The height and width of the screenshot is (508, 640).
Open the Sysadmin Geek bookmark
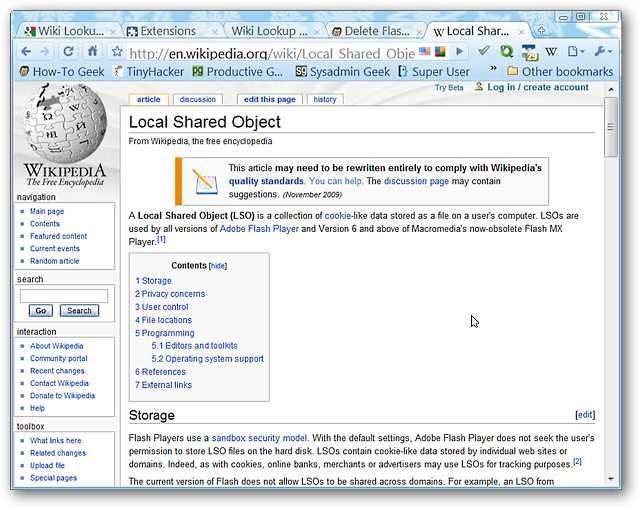(342, 72)
